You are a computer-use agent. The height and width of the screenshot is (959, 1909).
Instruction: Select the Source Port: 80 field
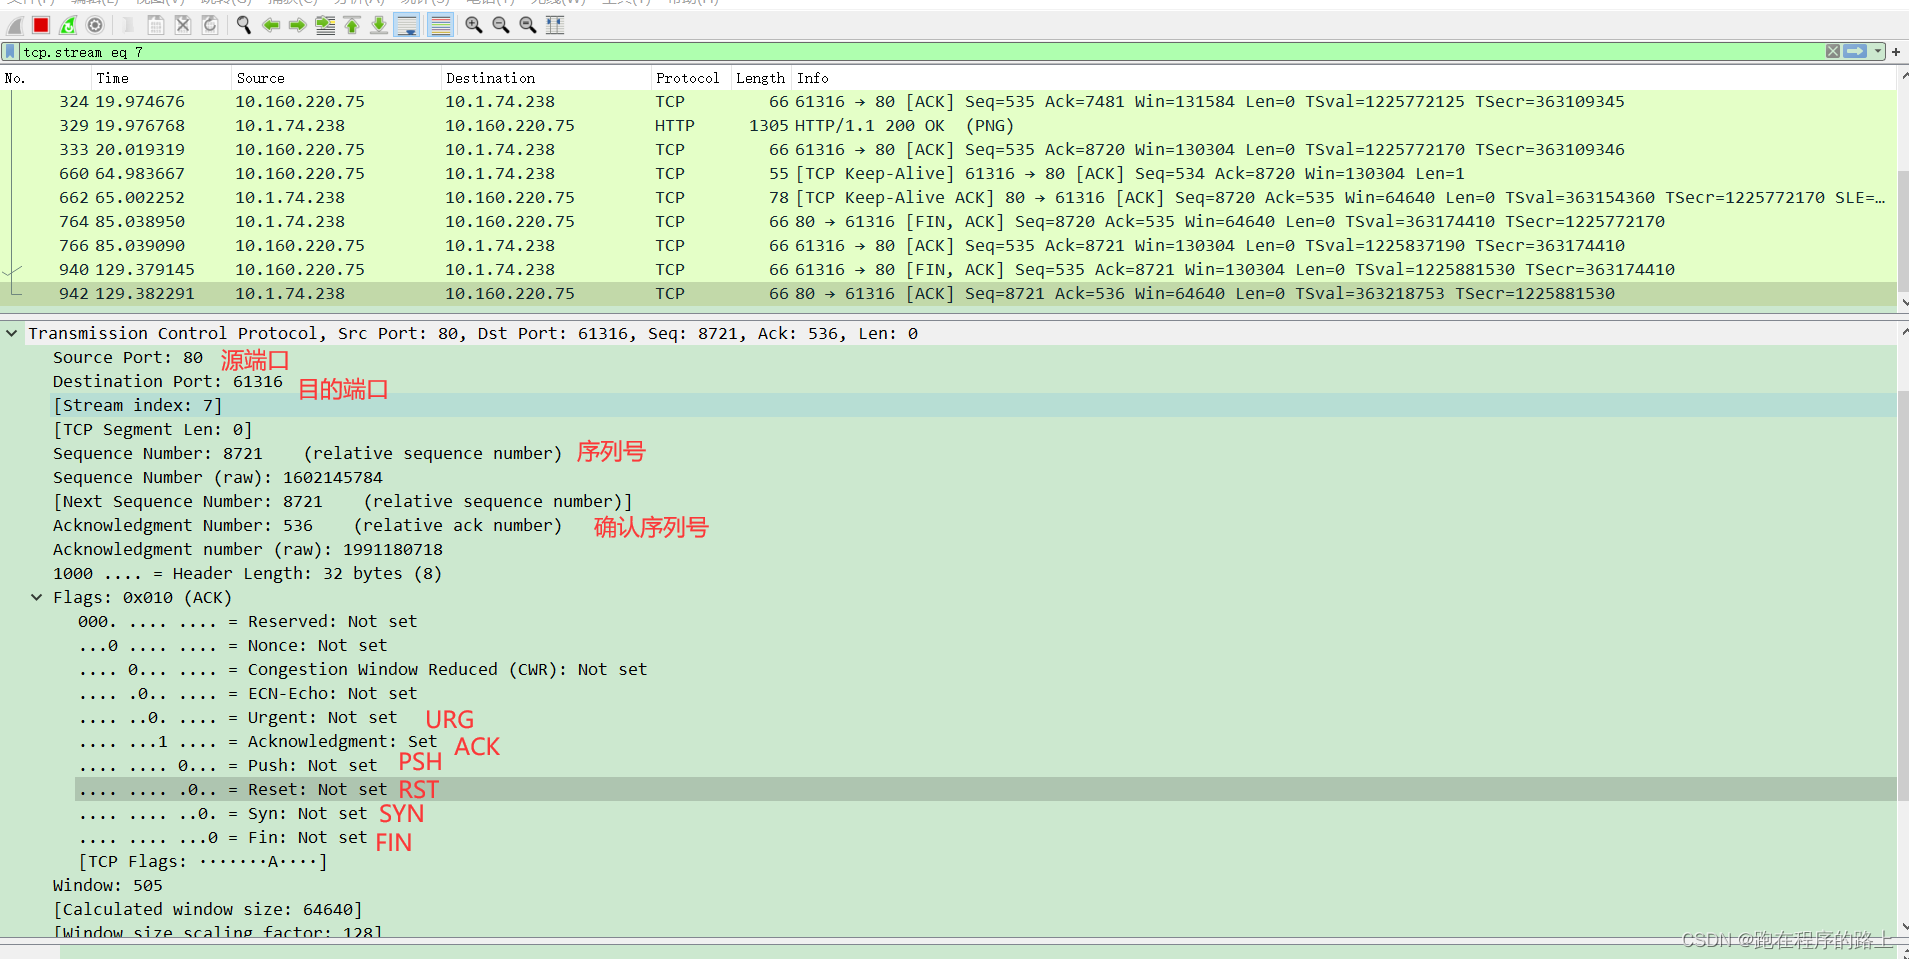click(x=128, y=358)
